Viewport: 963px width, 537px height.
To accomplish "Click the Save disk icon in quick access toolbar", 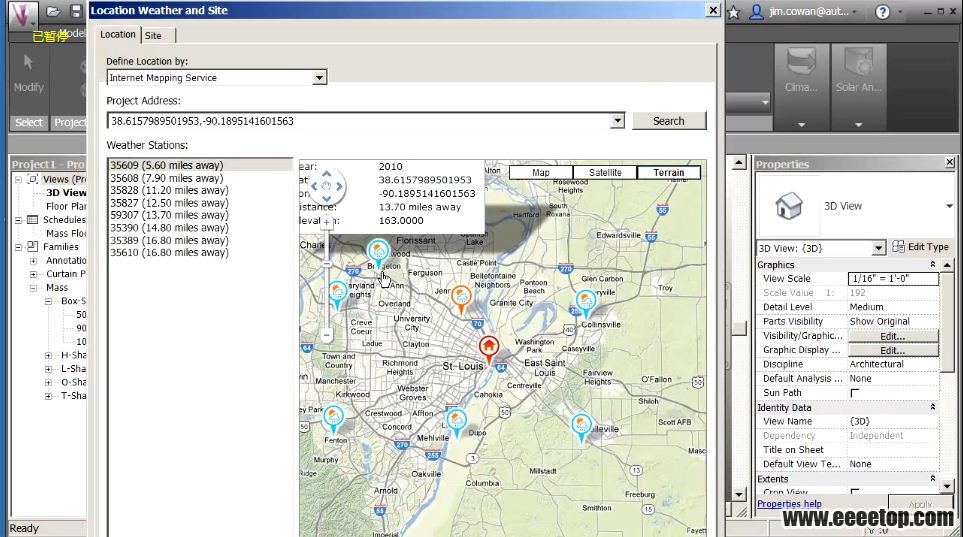I will tap(76, 12).
